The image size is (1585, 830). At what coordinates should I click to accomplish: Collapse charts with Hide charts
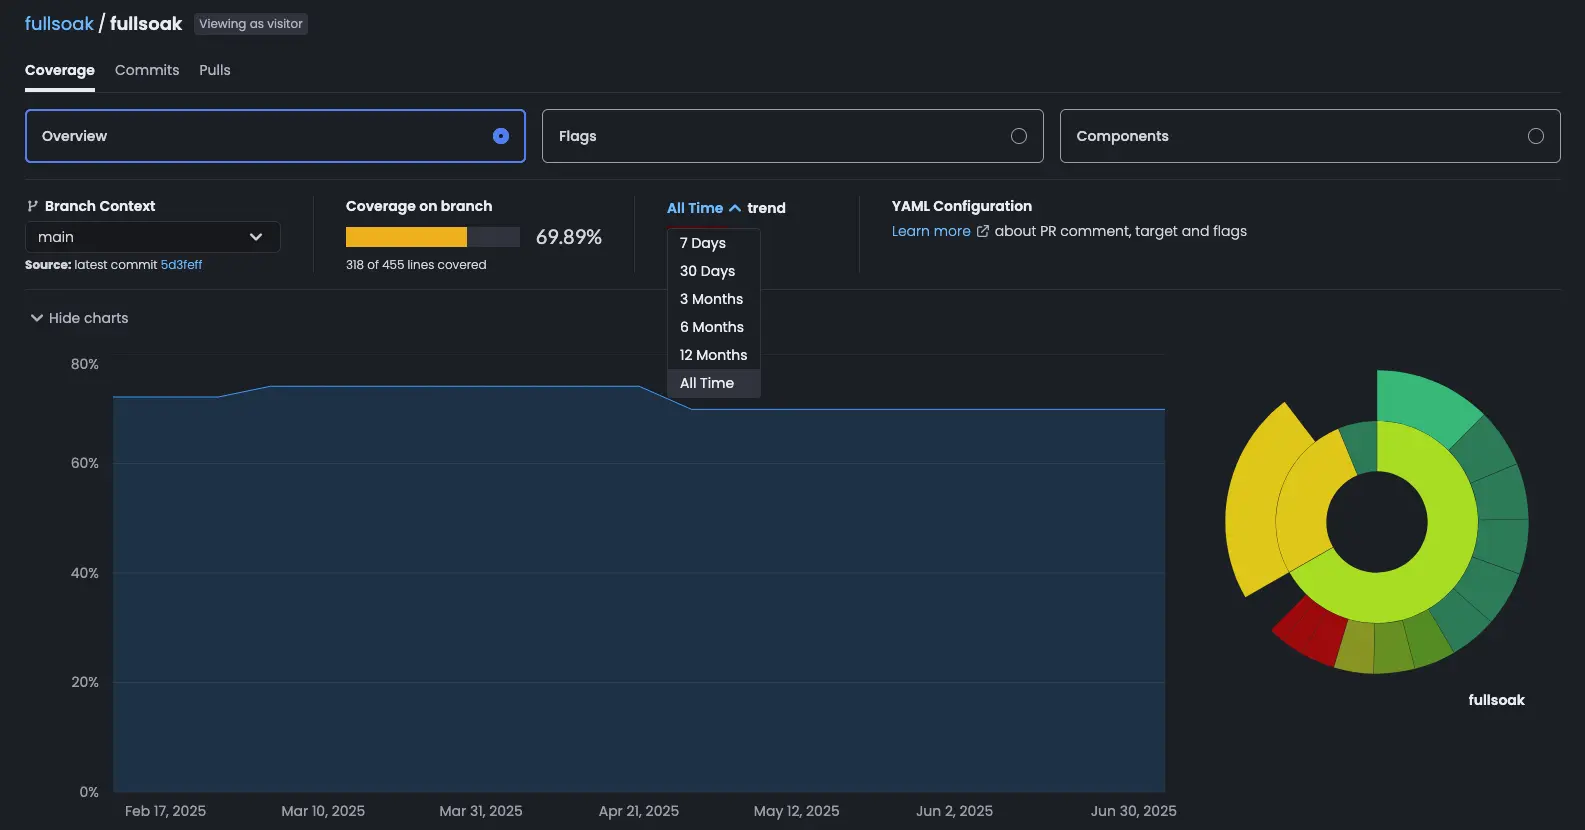click(x=88, y=318)
